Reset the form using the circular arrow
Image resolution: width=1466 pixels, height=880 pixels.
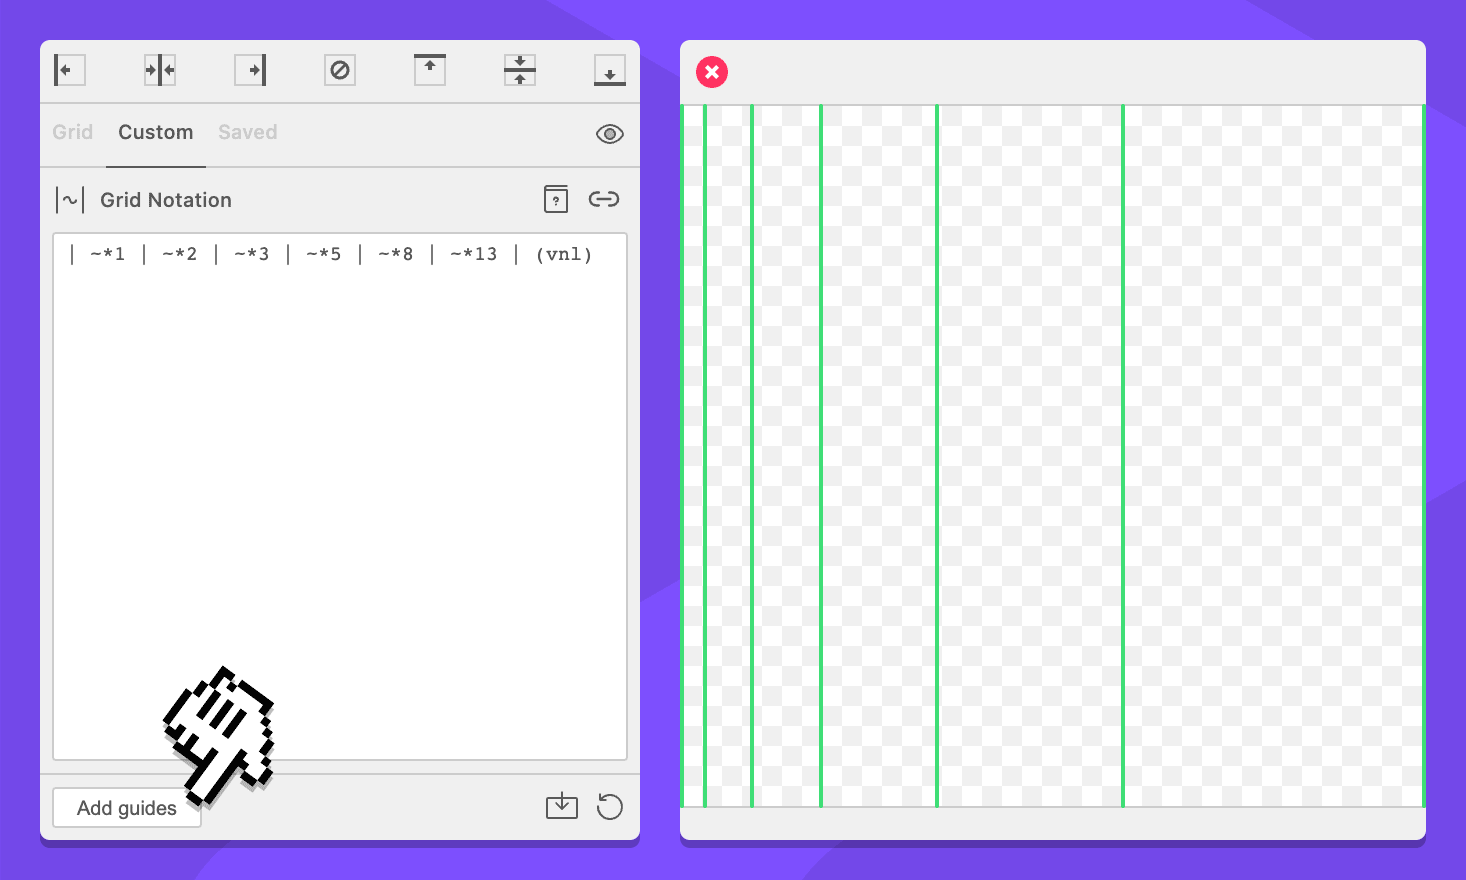[610, 806]
